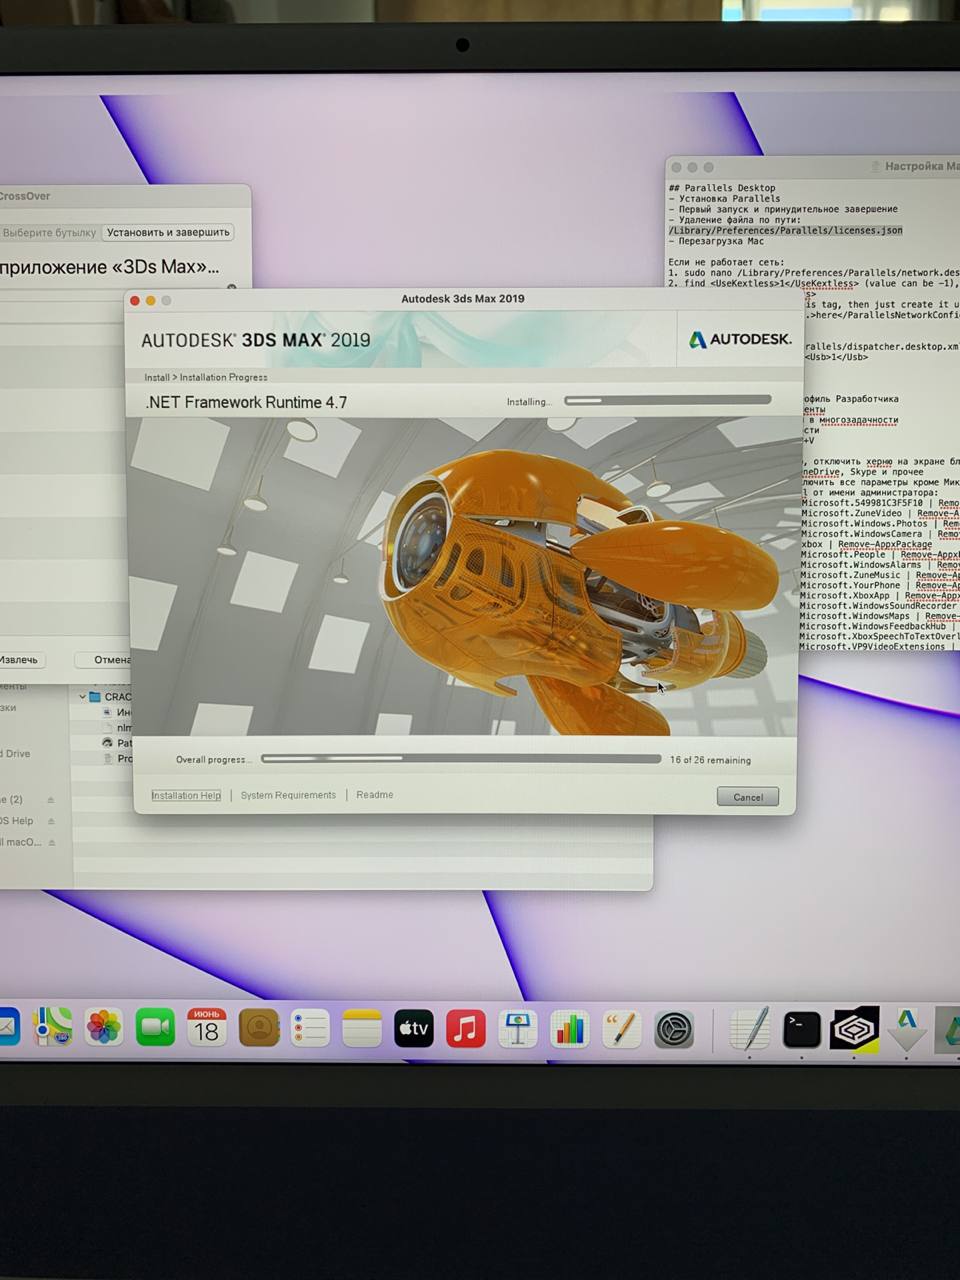Launch Numbers from the Dock
This screenshot has width=960, height=1280.
click(x=570, y=1029)
